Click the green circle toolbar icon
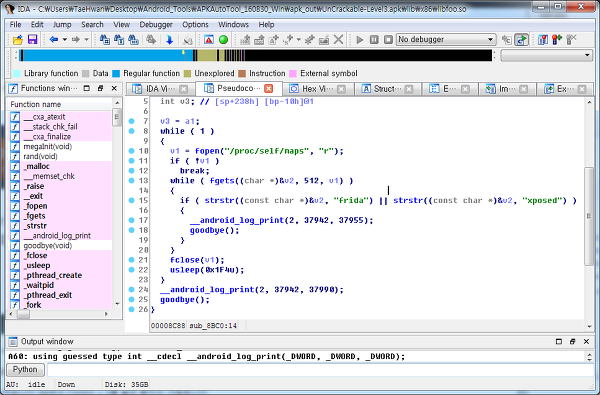Image resolution: width=600 pixels, height=395 pixels. pos(223,39)
